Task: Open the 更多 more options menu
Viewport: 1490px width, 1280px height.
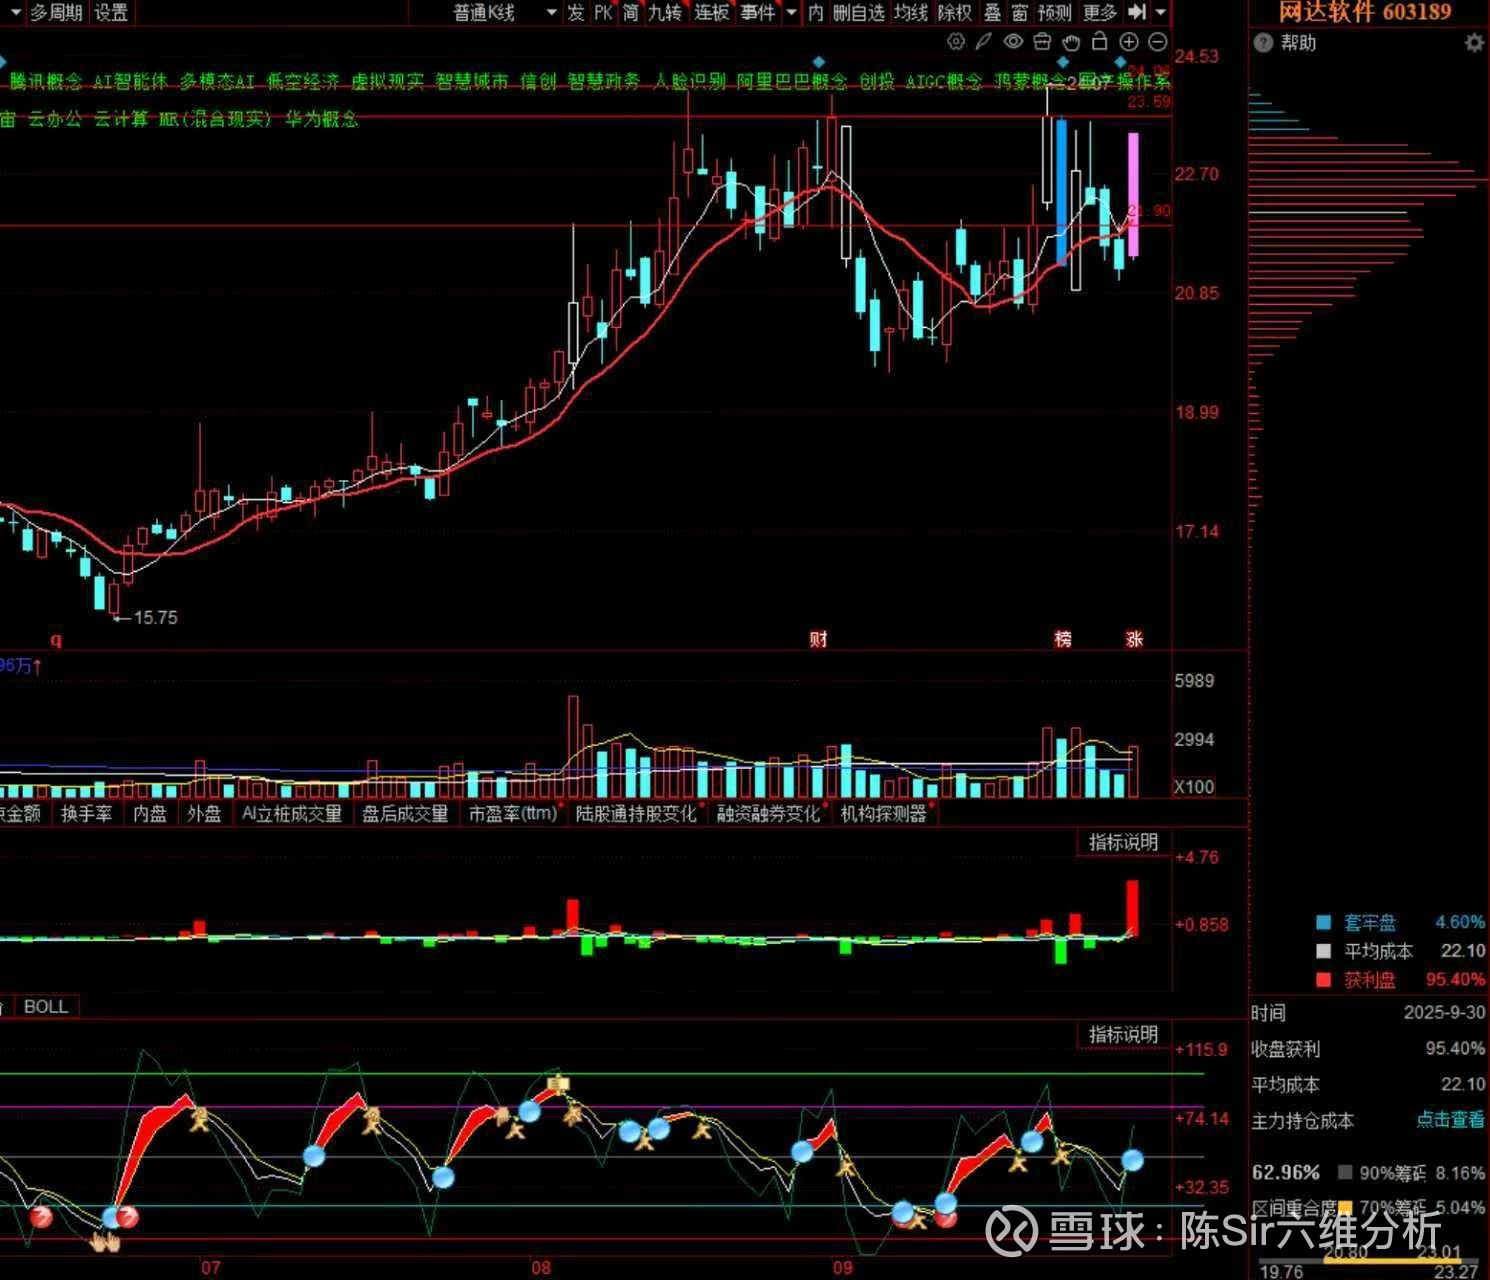Action: (1099, 12)
